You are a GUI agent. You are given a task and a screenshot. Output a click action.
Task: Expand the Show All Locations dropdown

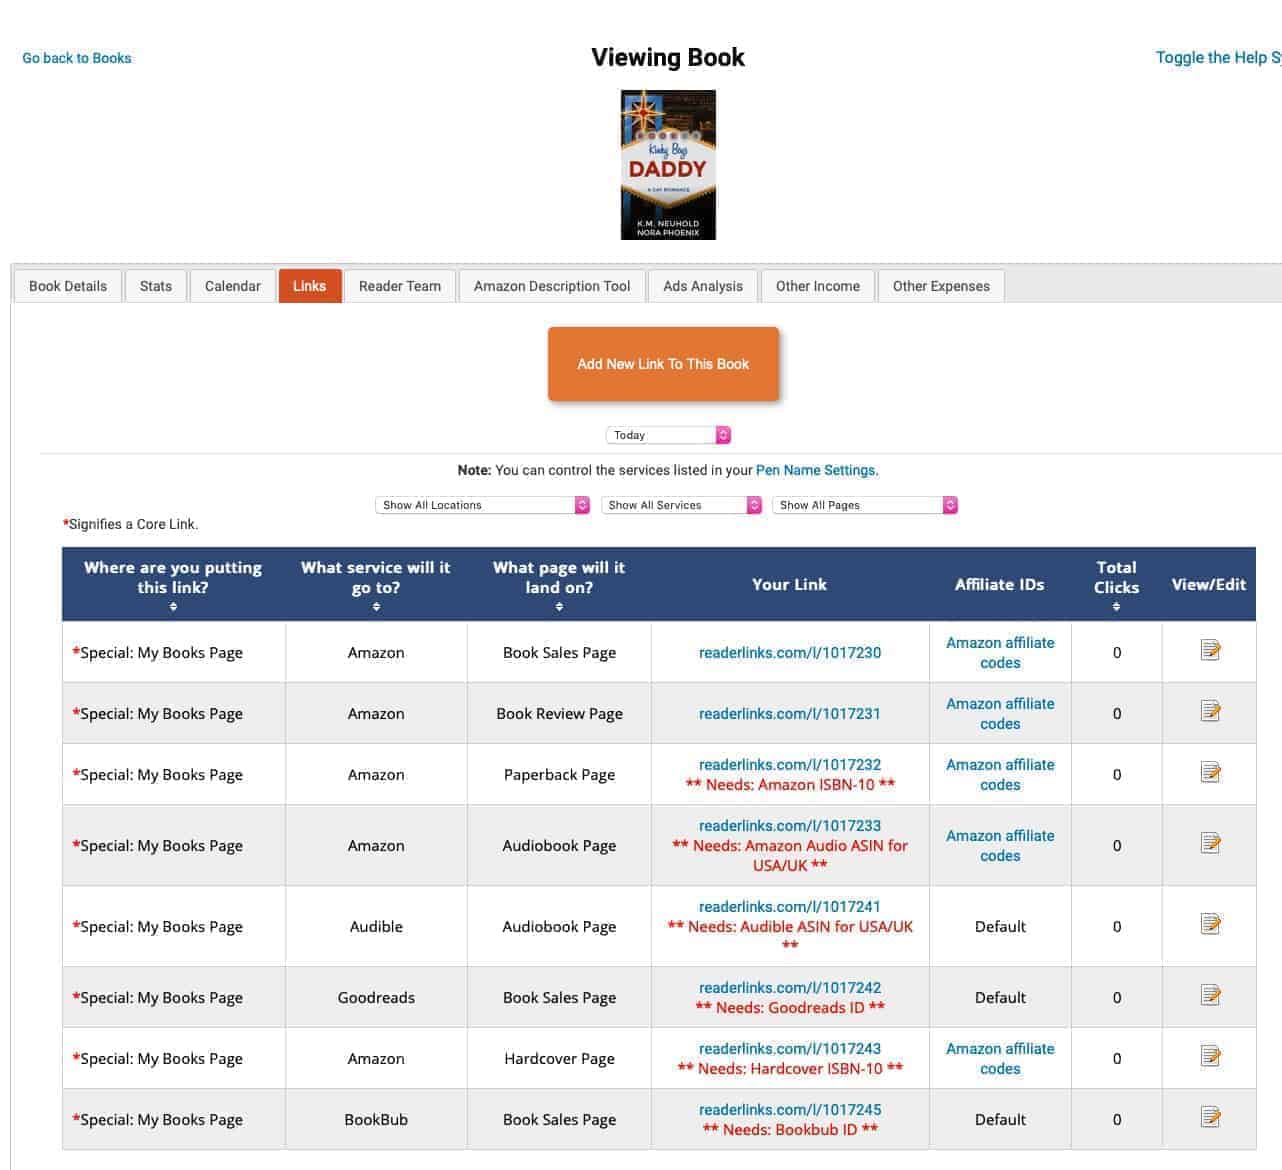(x=482, y=505)
